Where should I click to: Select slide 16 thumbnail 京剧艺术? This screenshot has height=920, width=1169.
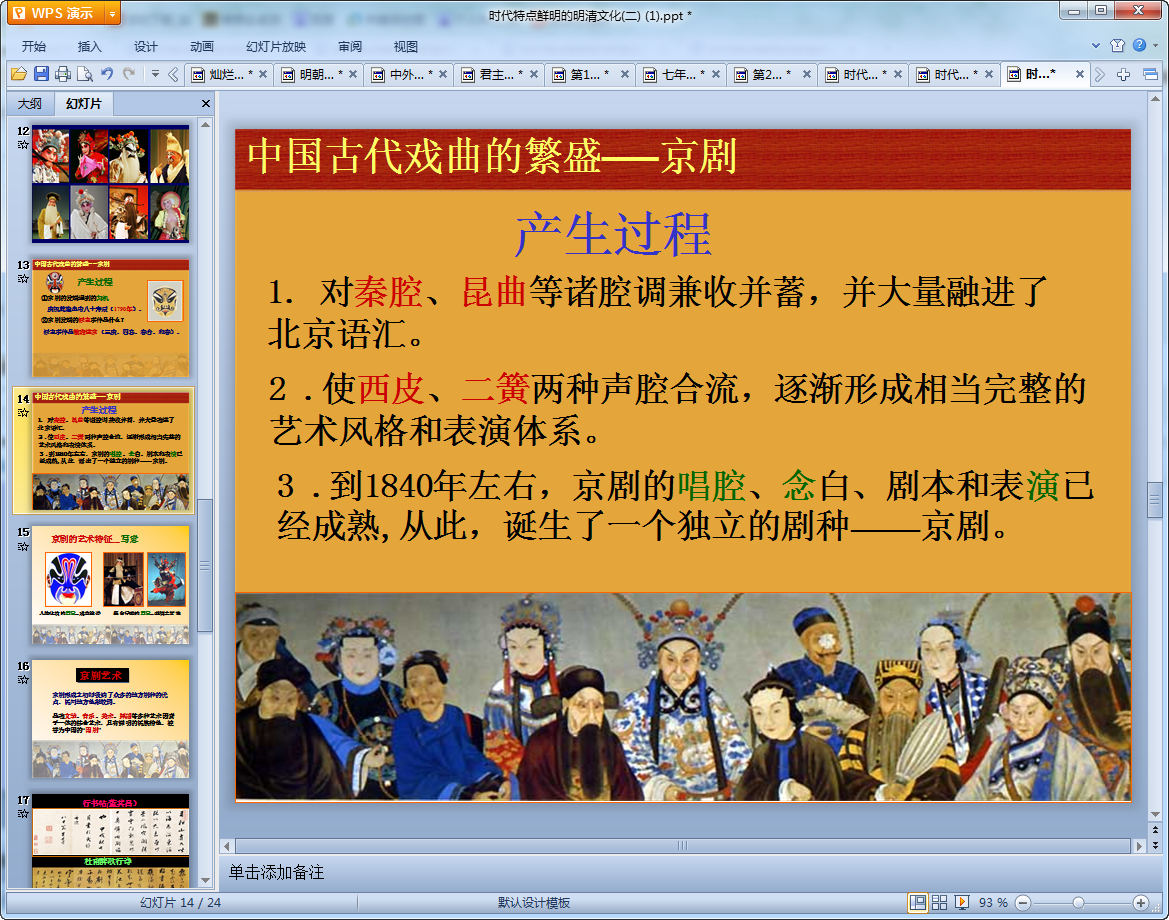coord(110,719)
